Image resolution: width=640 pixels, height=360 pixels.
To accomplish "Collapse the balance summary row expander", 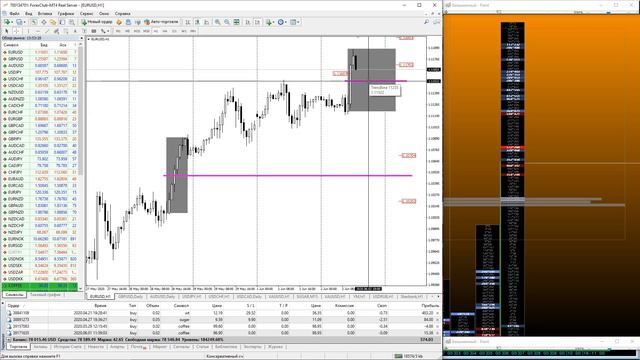I will pos(9,340).
